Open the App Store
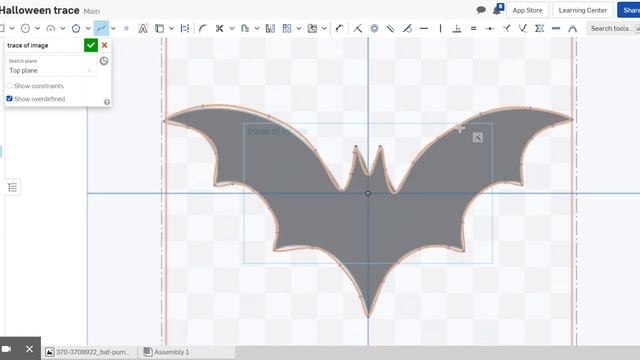The width and height of the screenshot is (640, 360). tap(527, 10)
